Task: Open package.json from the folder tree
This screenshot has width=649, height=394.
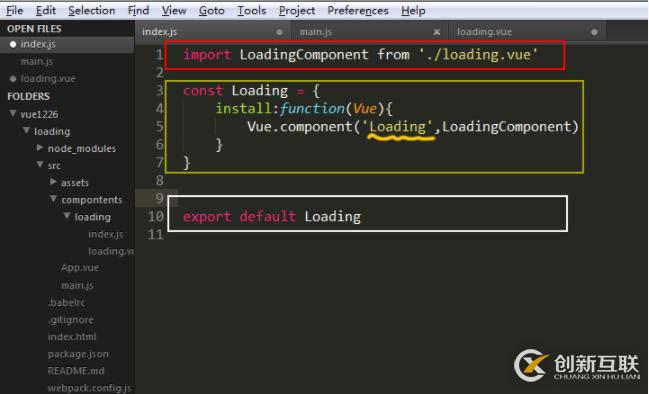Action: (x=78, y=354)
